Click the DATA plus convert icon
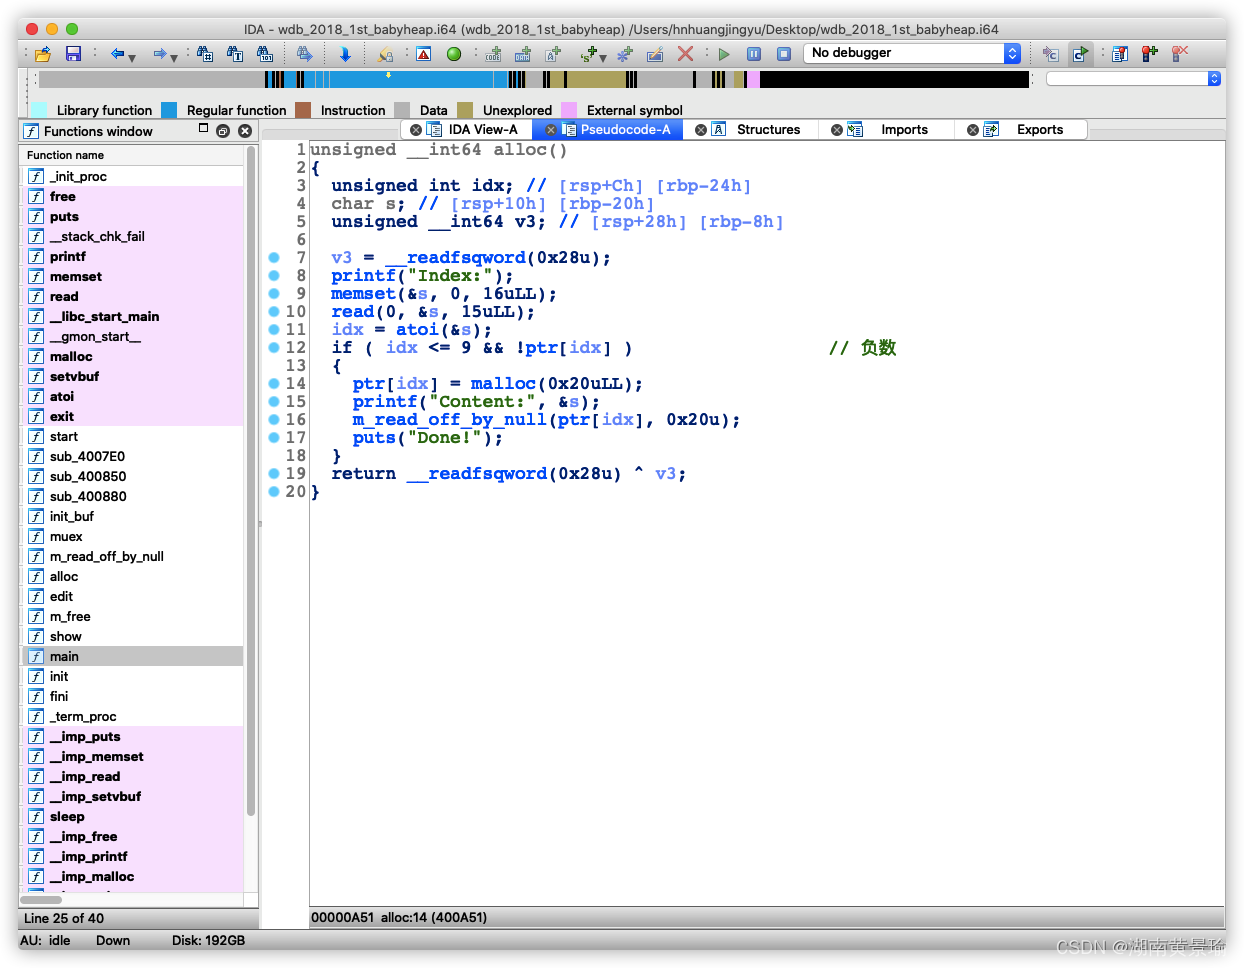 pyautogui.click(x=522, y=54)
